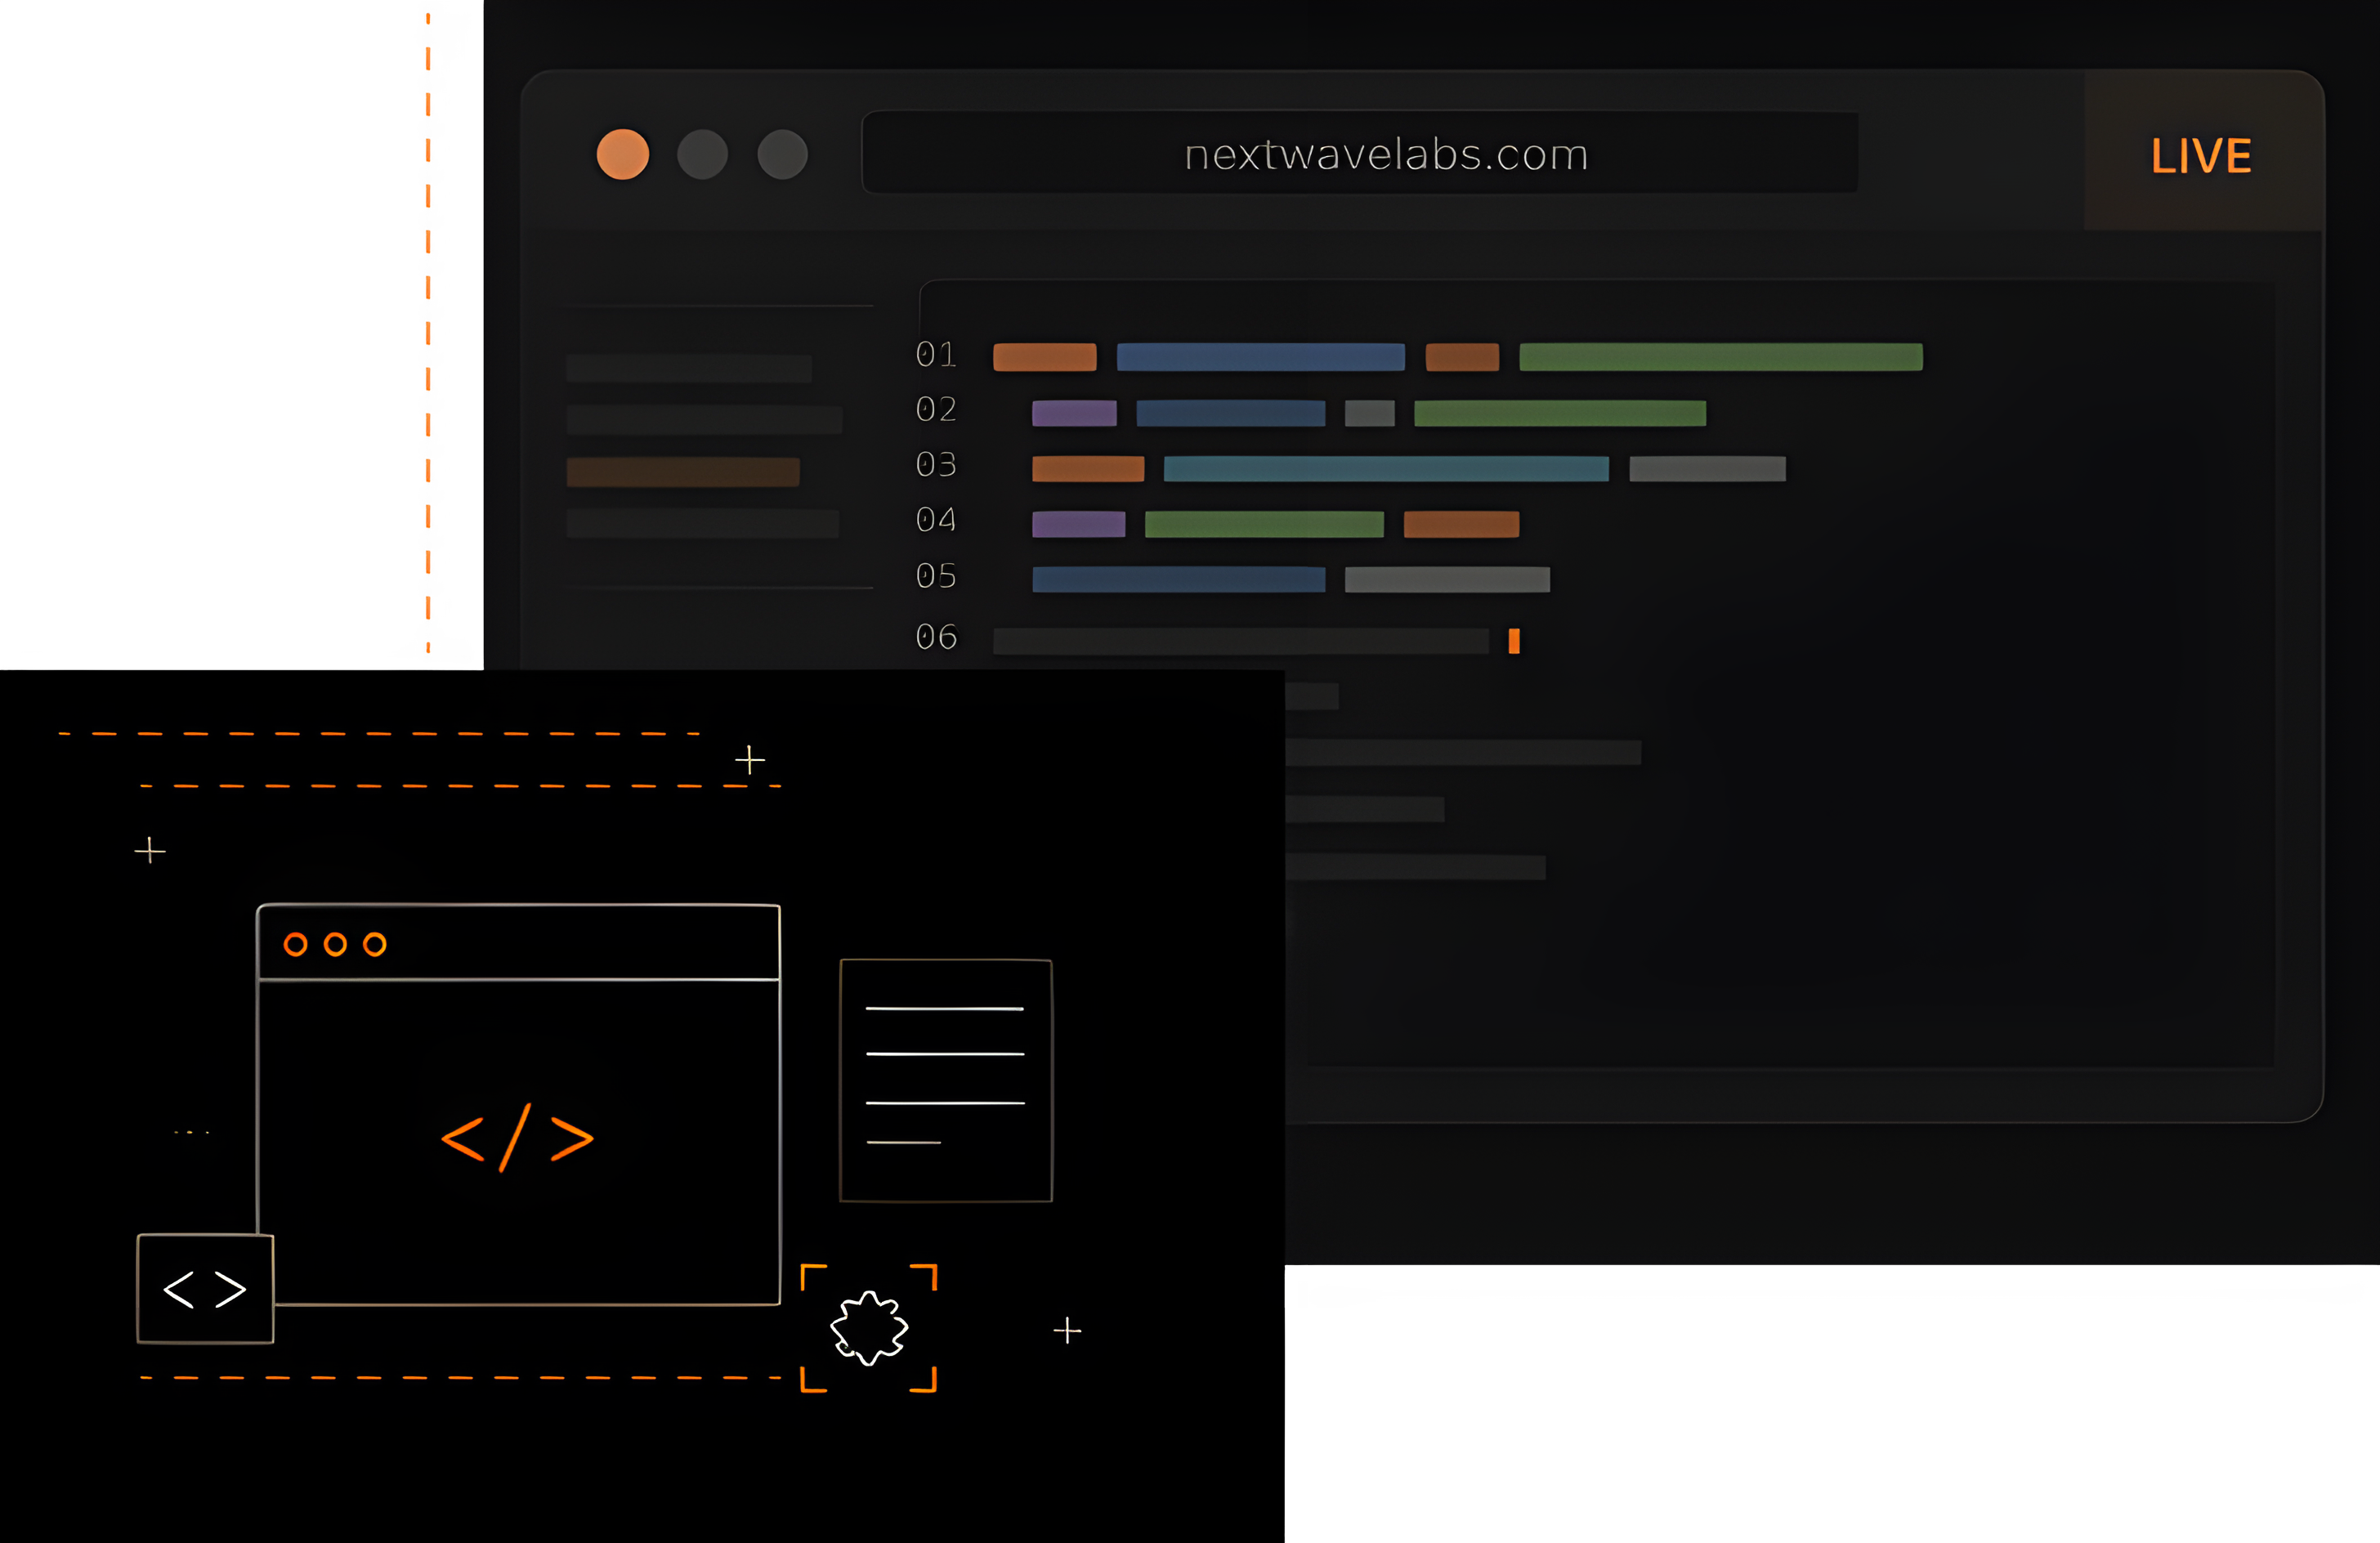Screen dimensions: 2380x1543
Task: Click the orange window dot in browser mockup
Action: [622, 154]
